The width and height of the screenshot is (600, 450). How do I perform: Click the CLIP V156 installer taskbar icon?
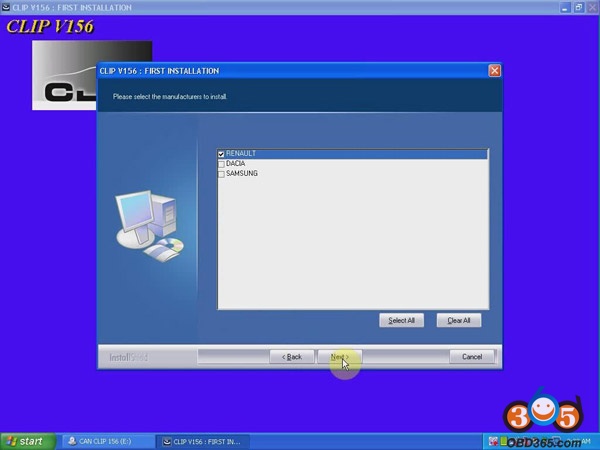(x=167, y=442)
